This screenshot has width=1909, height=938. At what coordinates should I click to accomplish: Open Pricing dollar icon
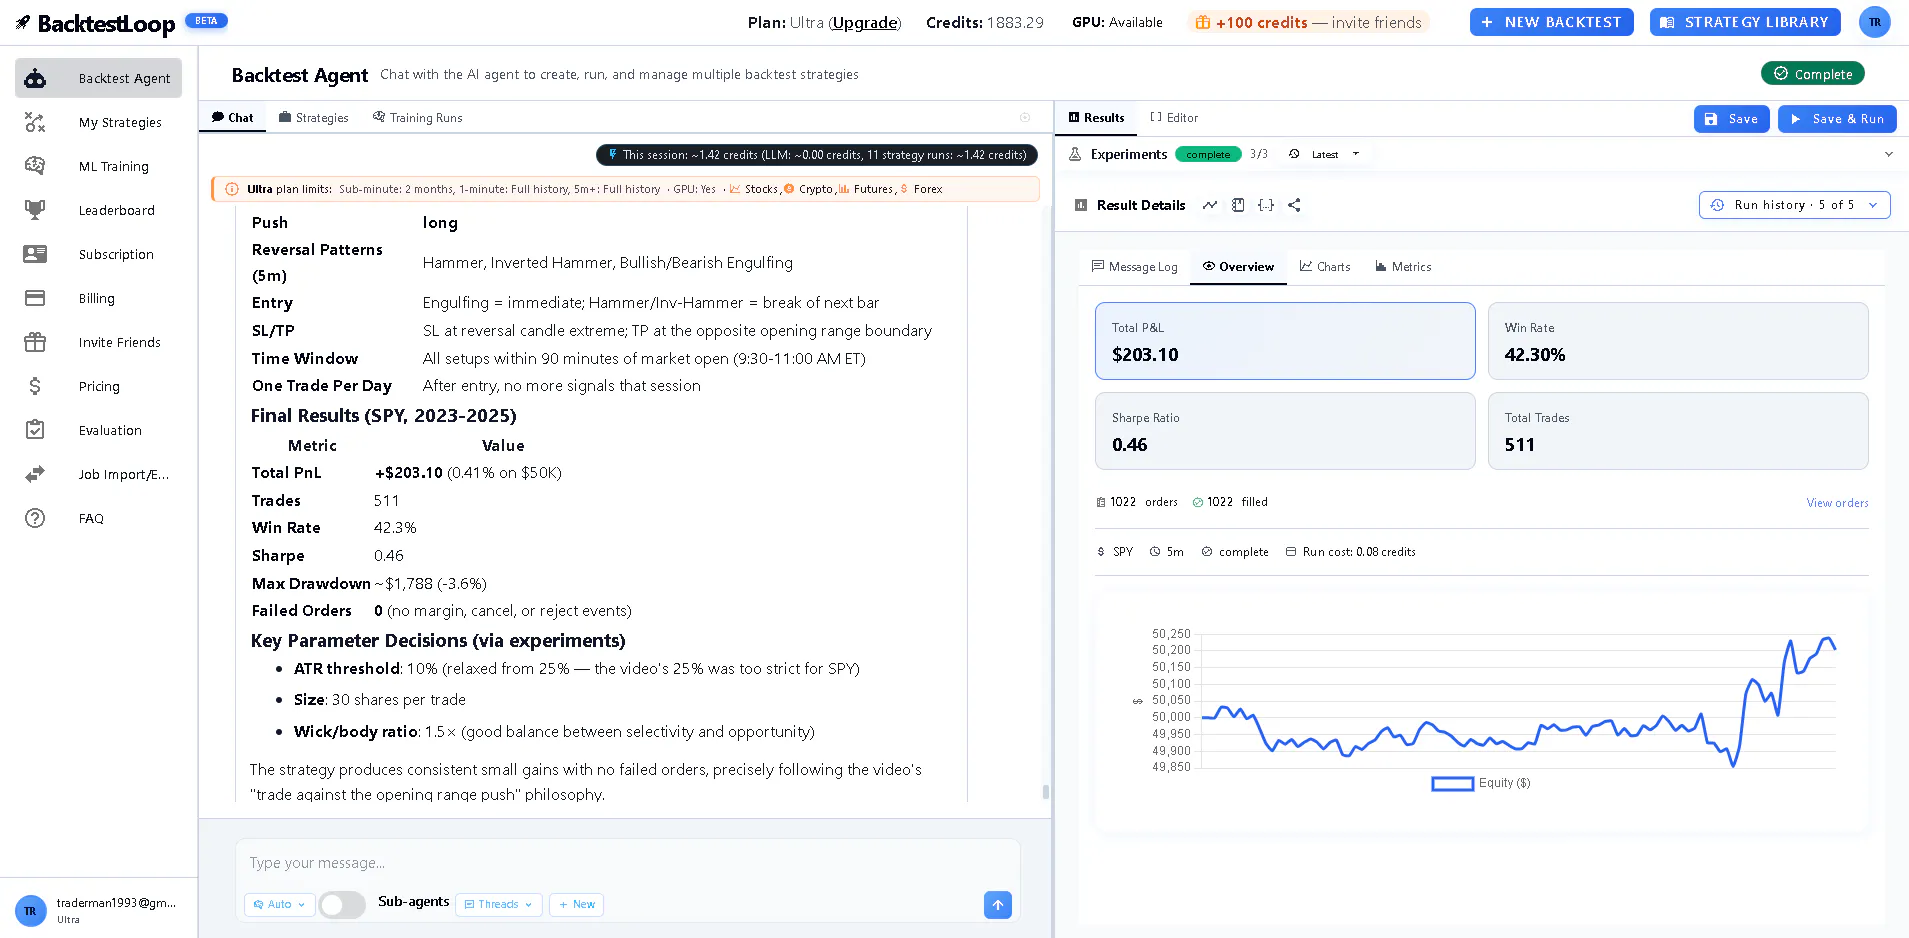click(35, 386)
